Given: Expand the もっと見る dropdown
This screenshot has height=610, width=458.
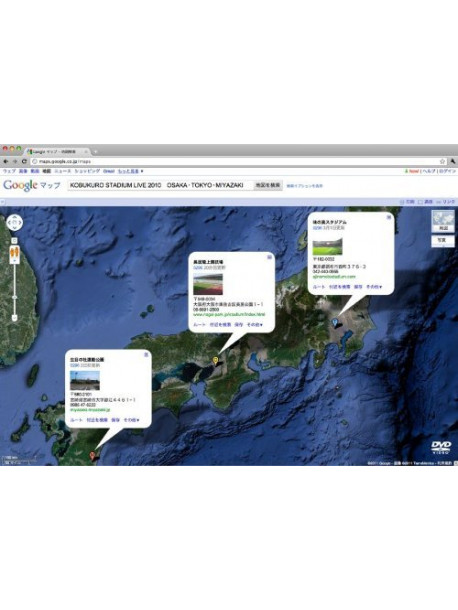Looking at the screenshot, I should [x=131, y=171].
